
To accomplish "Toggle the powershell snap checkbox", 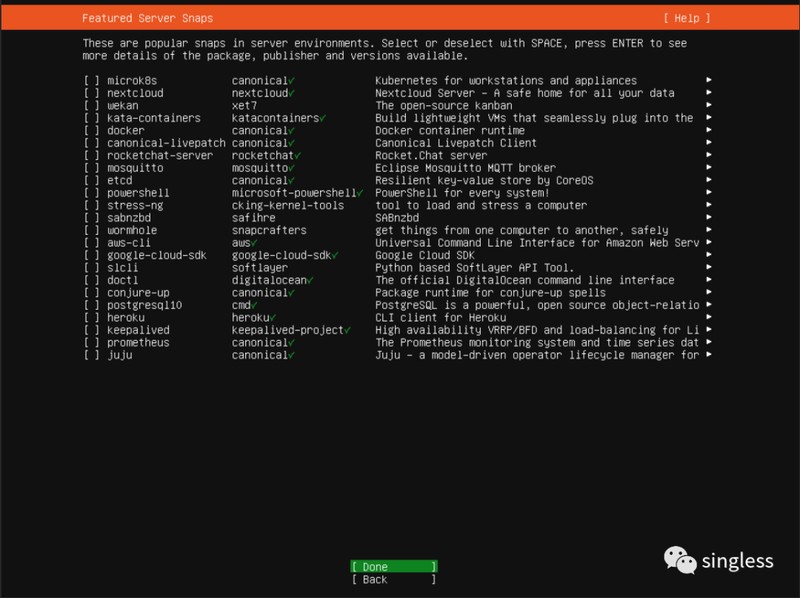I will pos(92,193).
